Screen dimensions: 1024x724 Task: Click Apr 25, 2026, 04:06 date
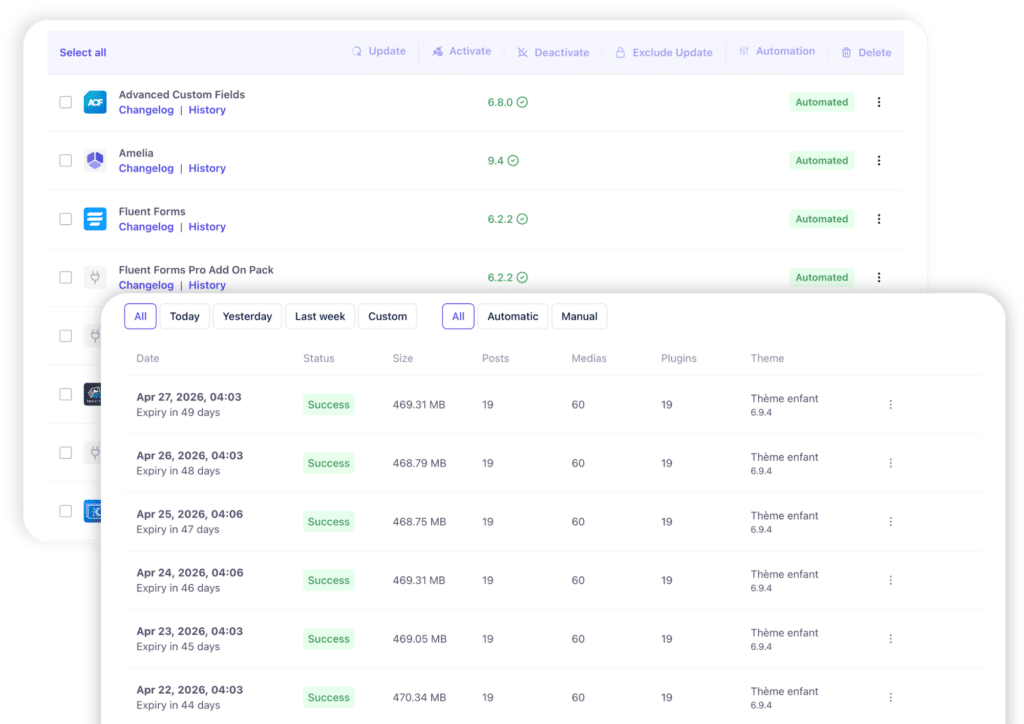pos(189,514)
